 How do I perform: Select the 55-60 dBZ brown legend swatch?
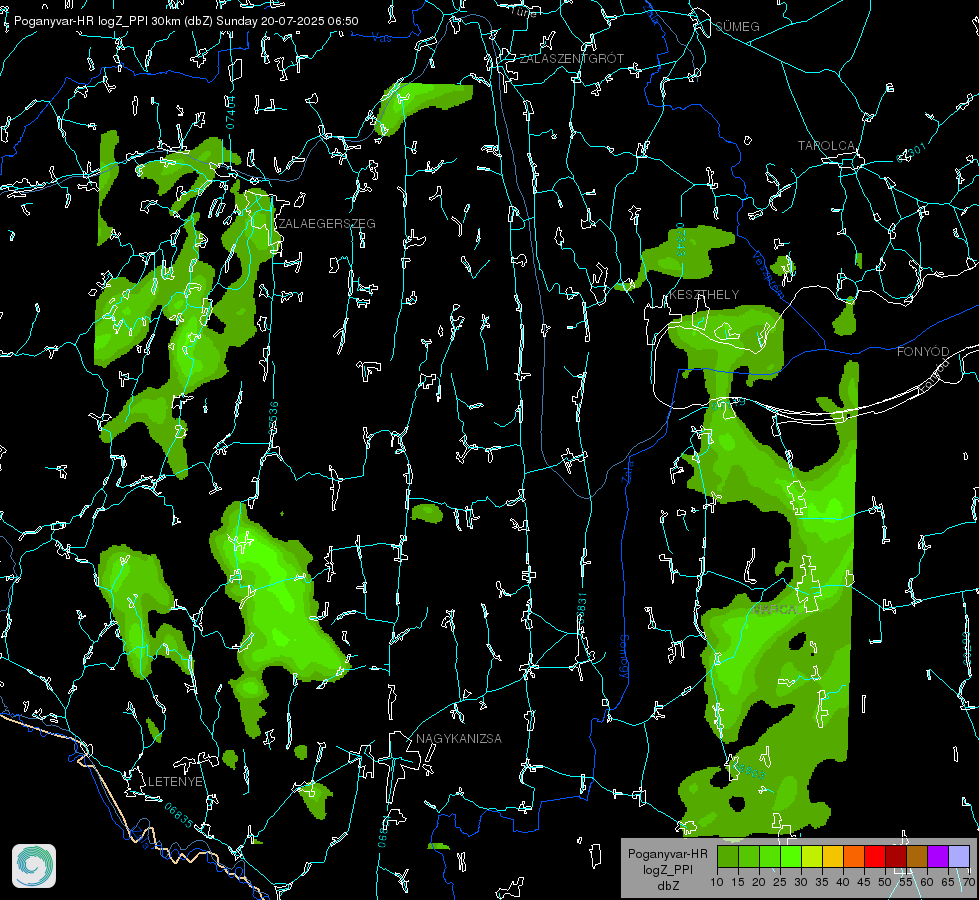coord(917,856)
